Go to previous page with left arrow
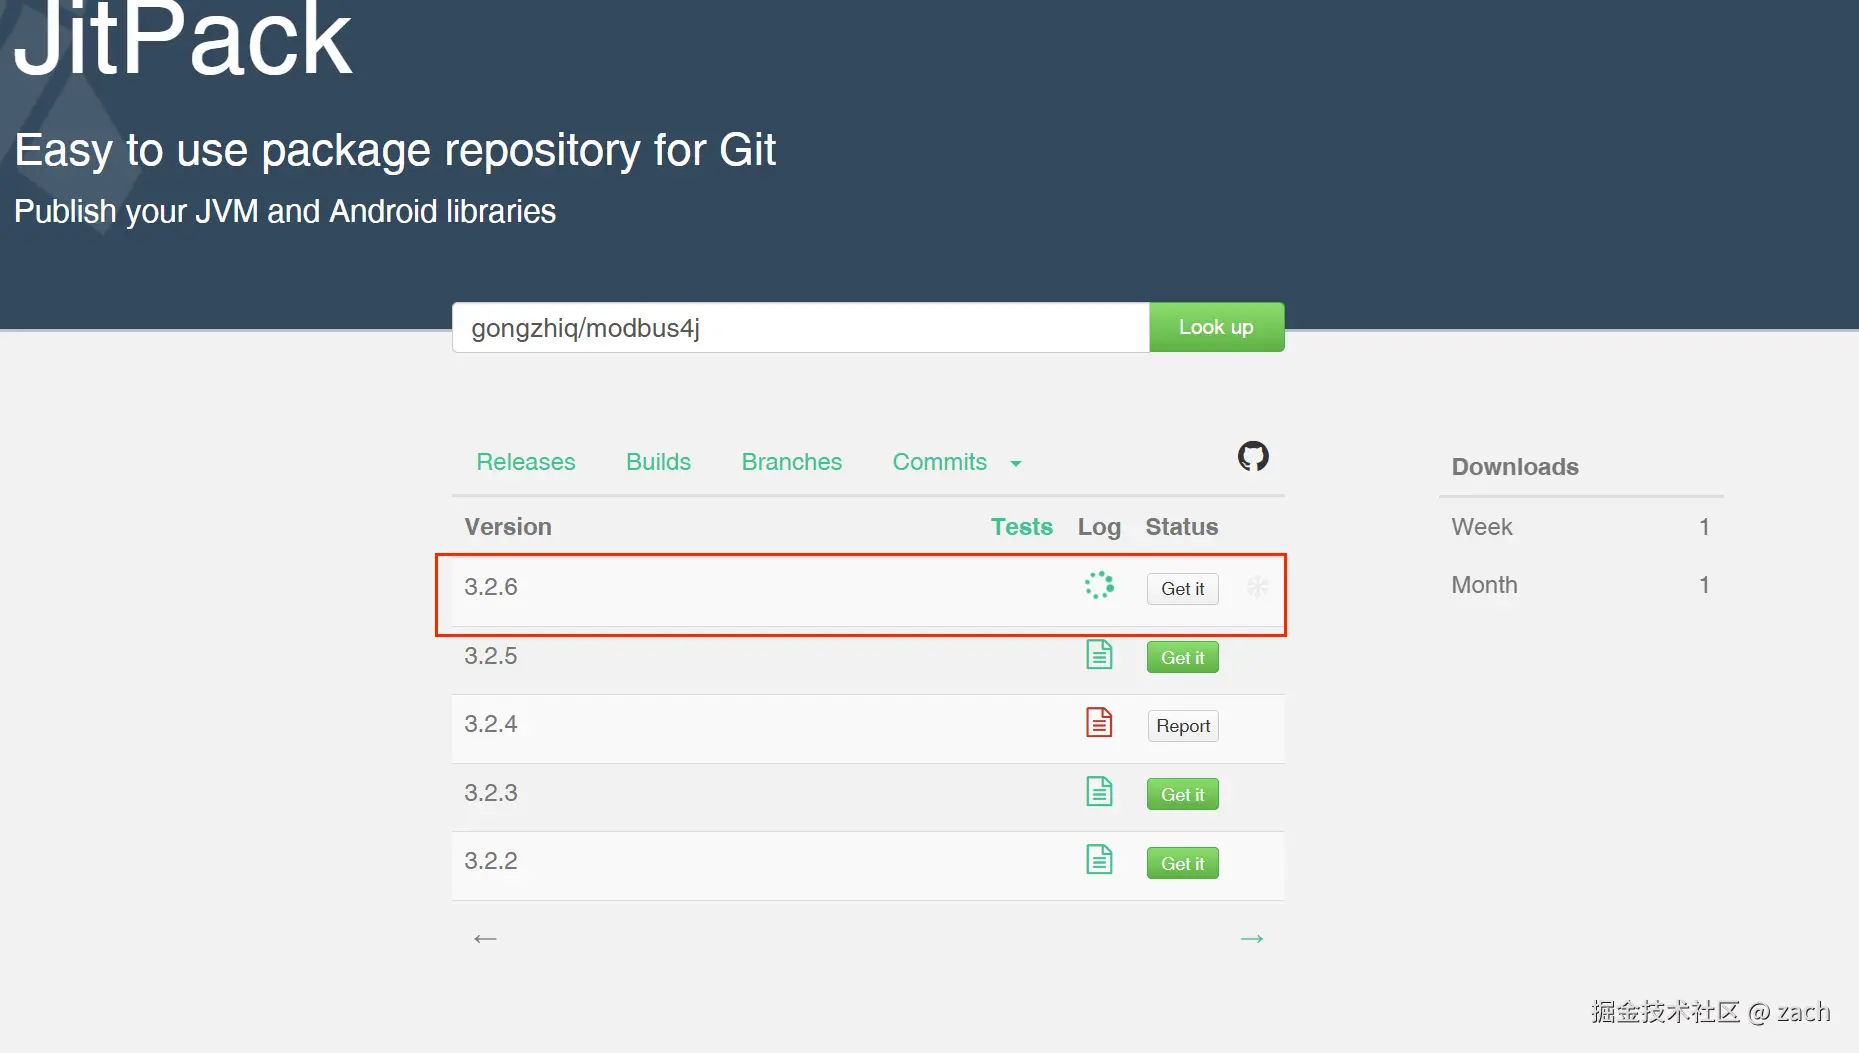Image resolution: width=1859 pixels, height=1053 pixels. point(485,938)
